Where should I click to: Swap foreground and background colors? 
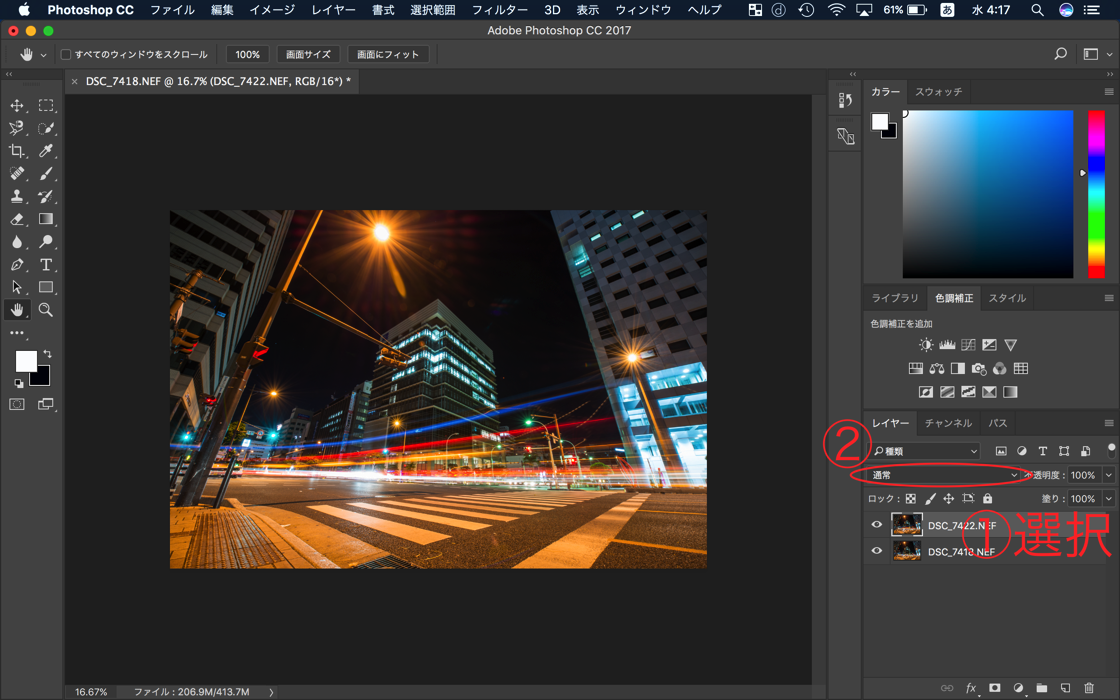(47, 354)
